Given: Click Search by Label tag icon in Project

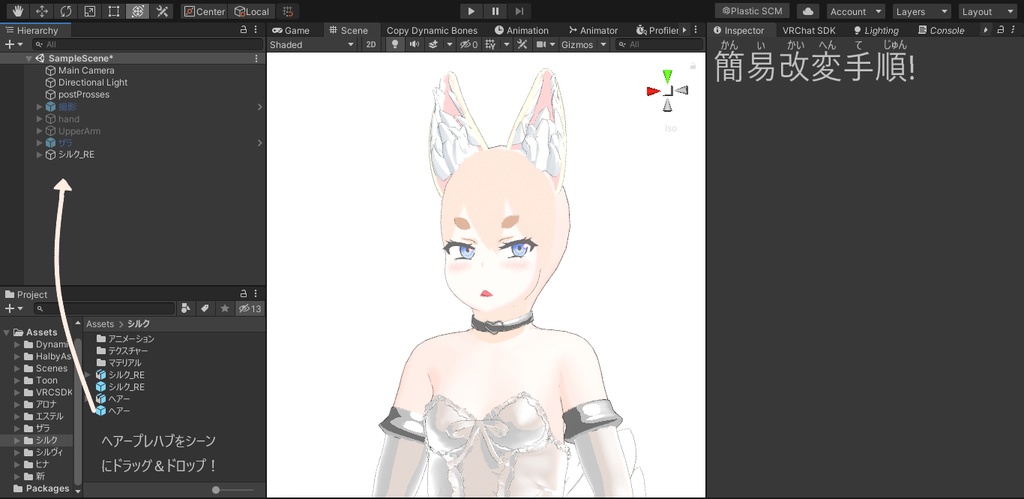Looking at the screenshot, I should [x=205, y=308].
